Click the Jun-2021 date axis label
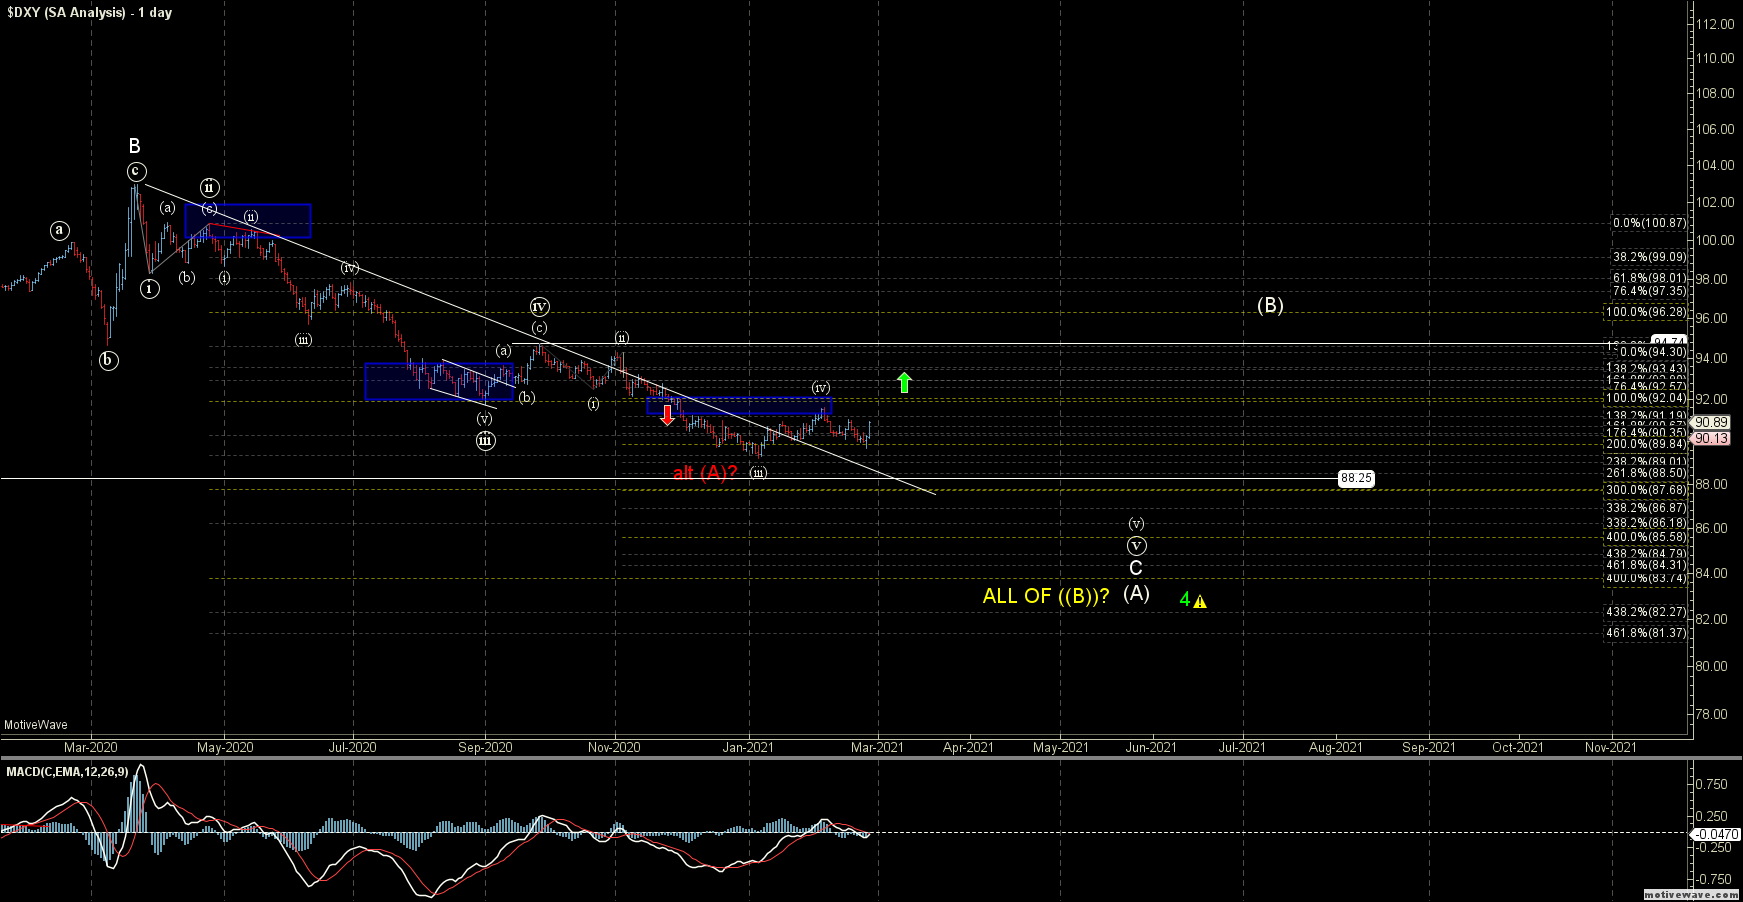The height and width of the screenshot is (902, 1743). [1151, 747]
